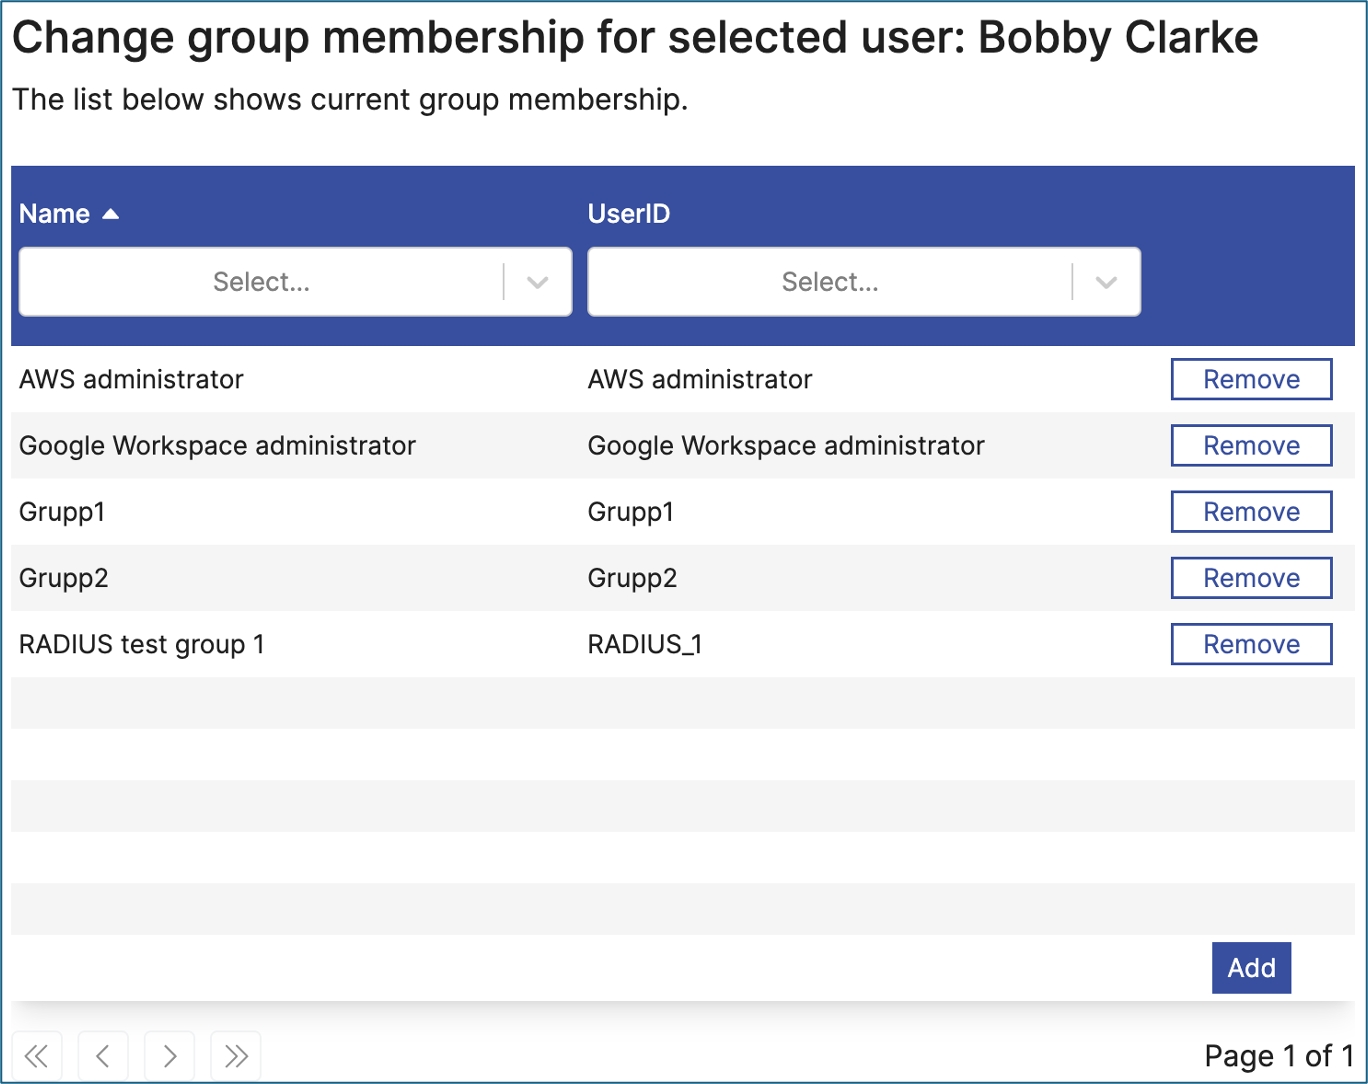Screen dimensions: 1368x1084
Task: Click the next page arrow
Action: 170,1056
